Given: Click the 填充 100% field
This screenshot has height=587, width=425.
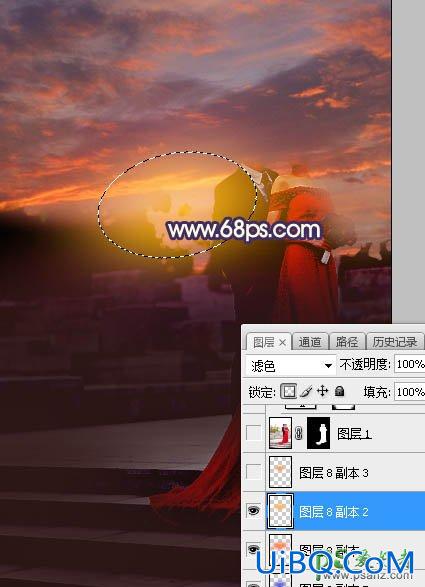Looking at the screenshot, I should coord(409,392).
